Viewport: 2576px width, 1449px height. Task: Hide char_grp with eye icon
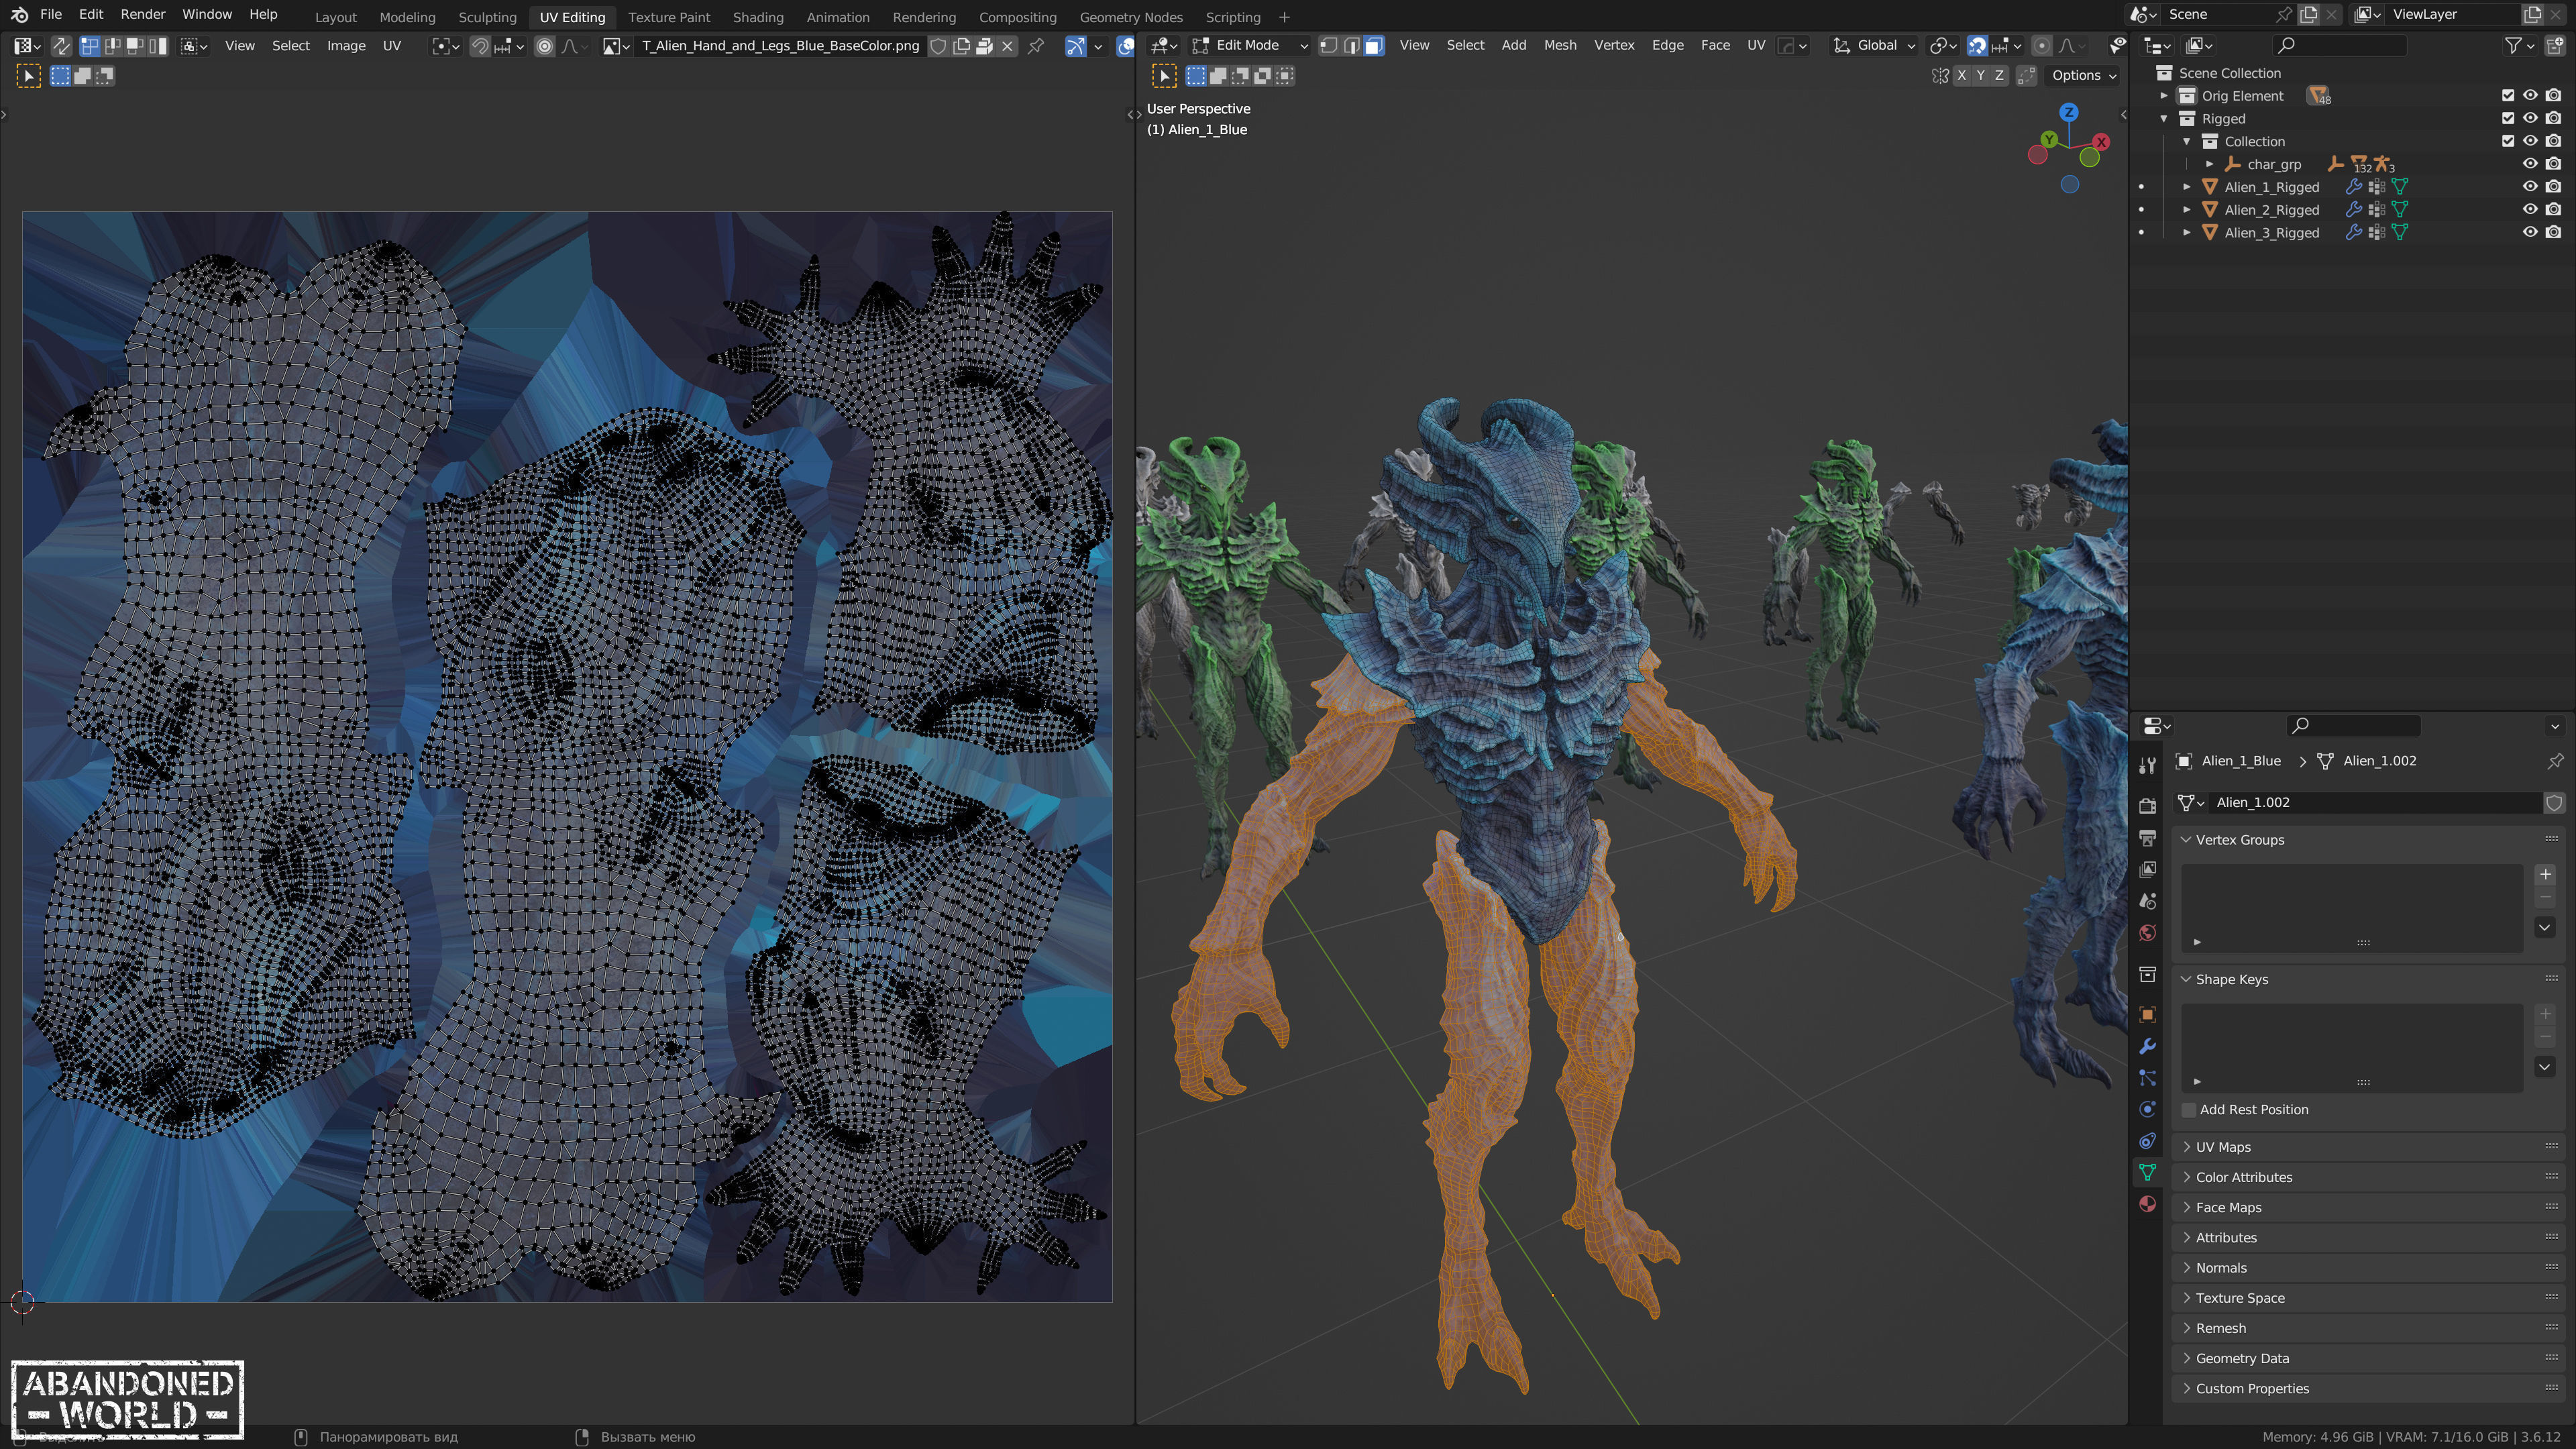[x=2530, y=164]
